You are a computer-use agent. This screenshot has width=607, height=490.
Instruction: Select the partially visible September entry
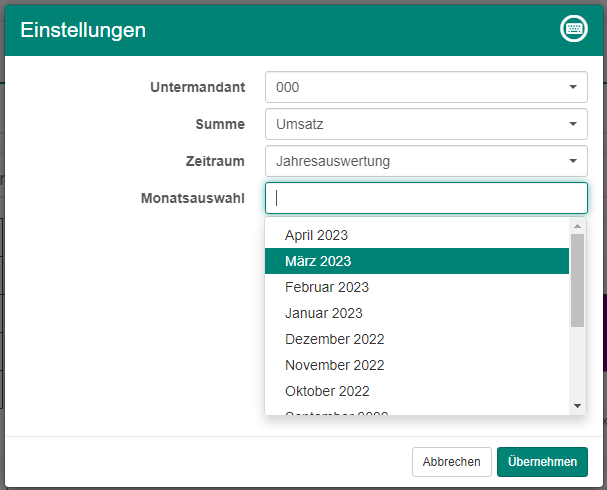click(x=336, y=411)
